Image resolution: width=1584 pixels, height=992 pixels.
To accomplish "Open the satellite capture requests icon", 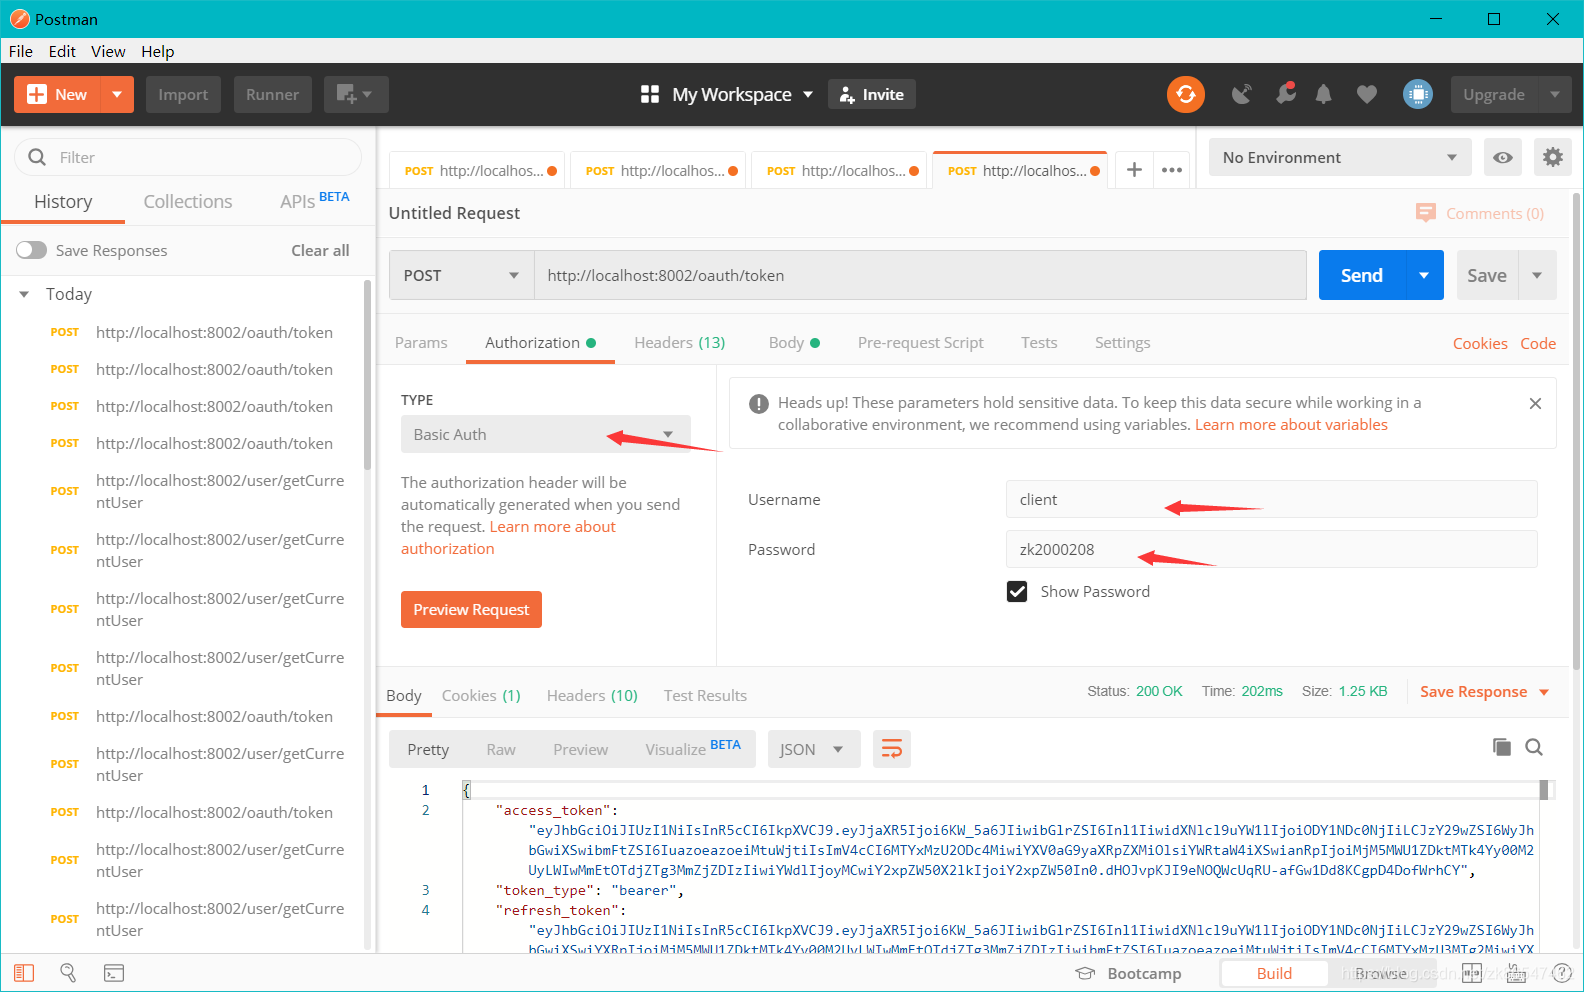I will coord(1241,94).
